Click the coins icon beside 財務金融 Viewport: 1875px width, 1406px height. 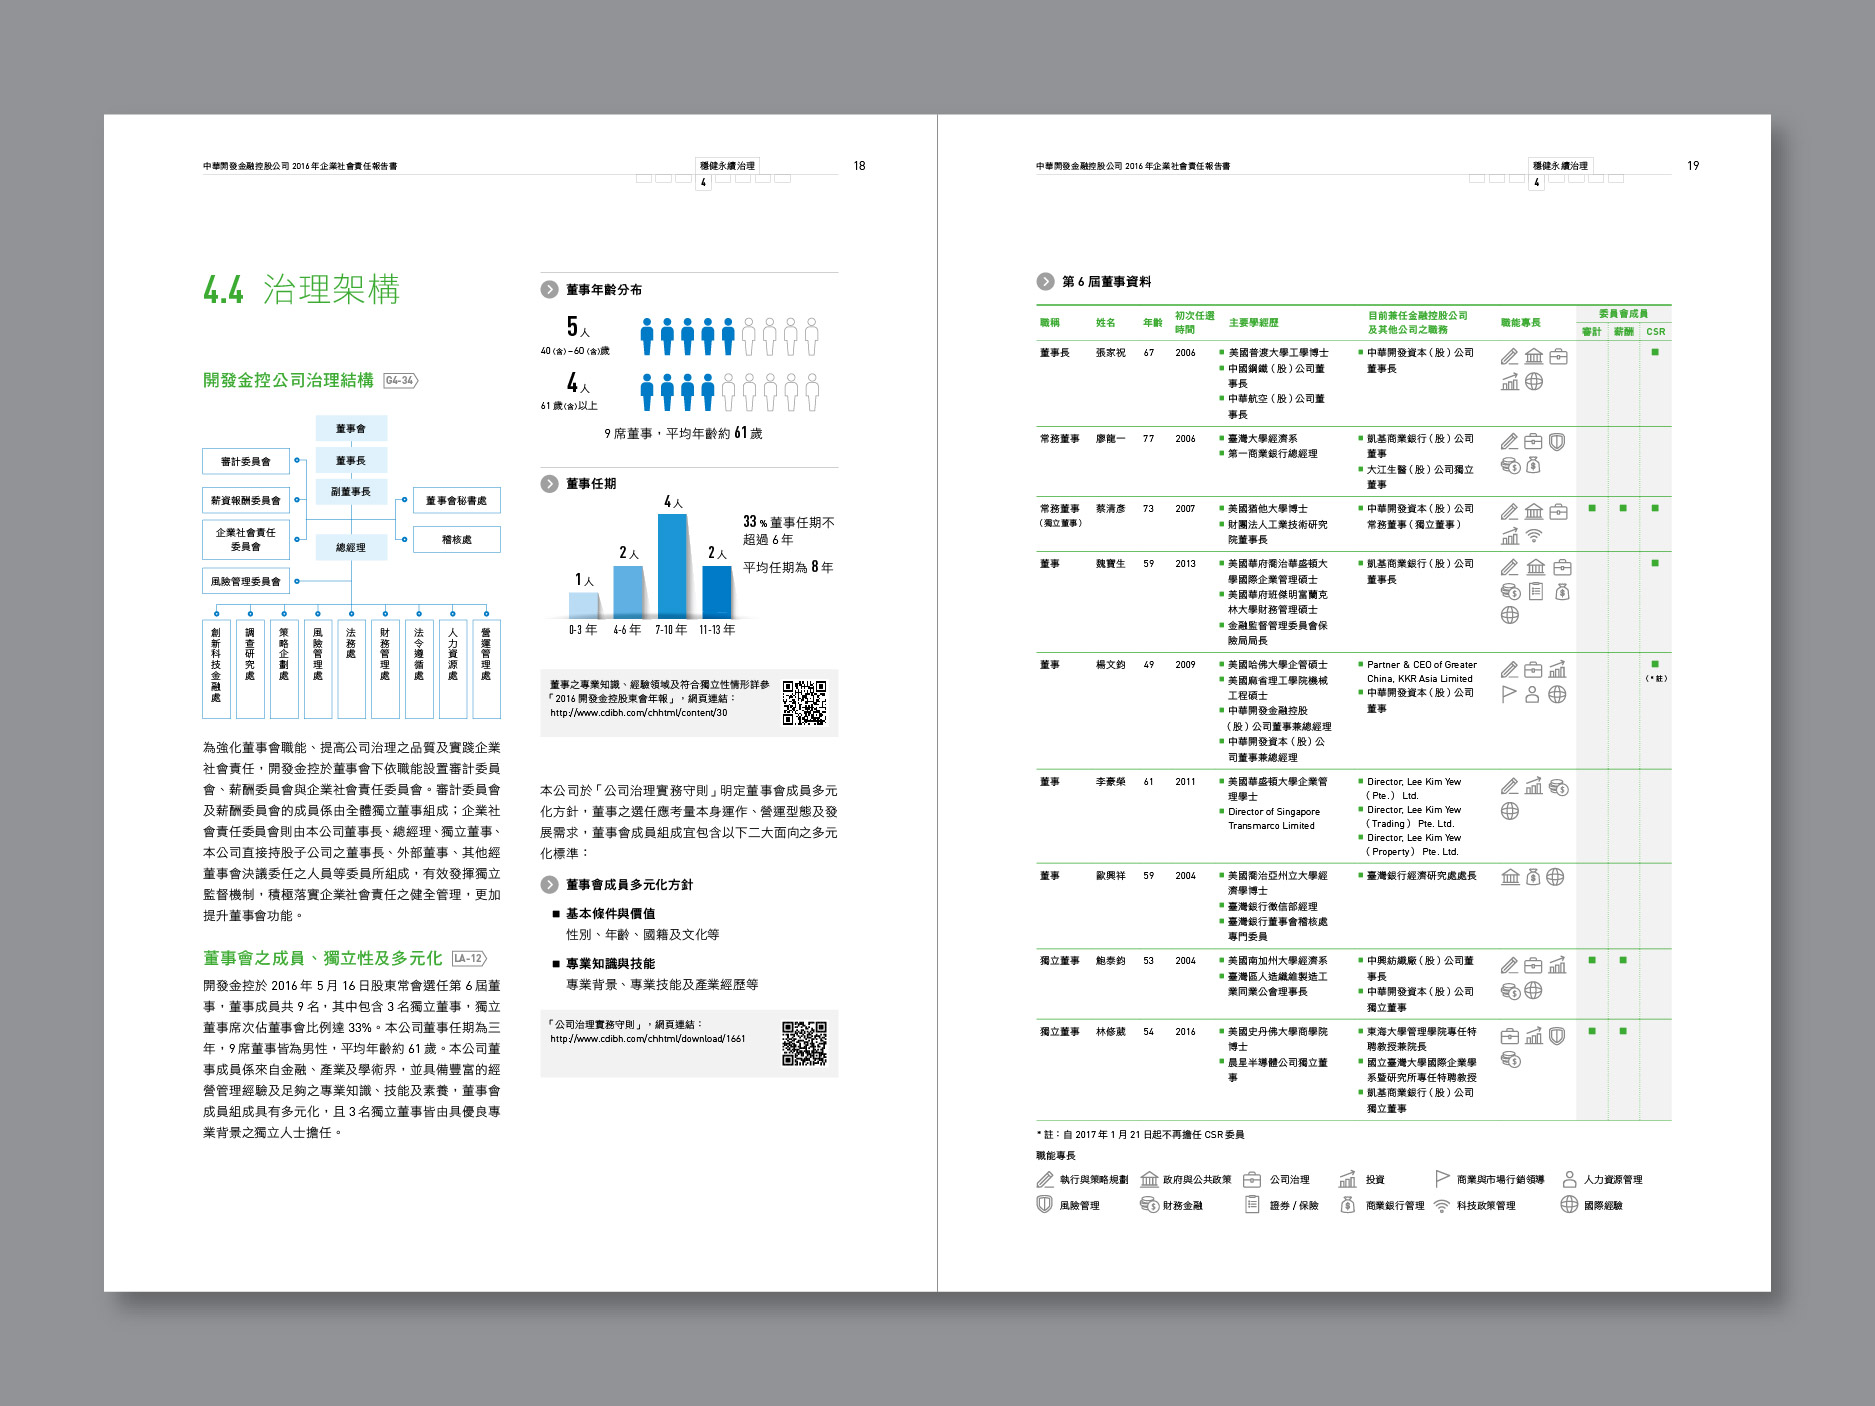1149,1205
